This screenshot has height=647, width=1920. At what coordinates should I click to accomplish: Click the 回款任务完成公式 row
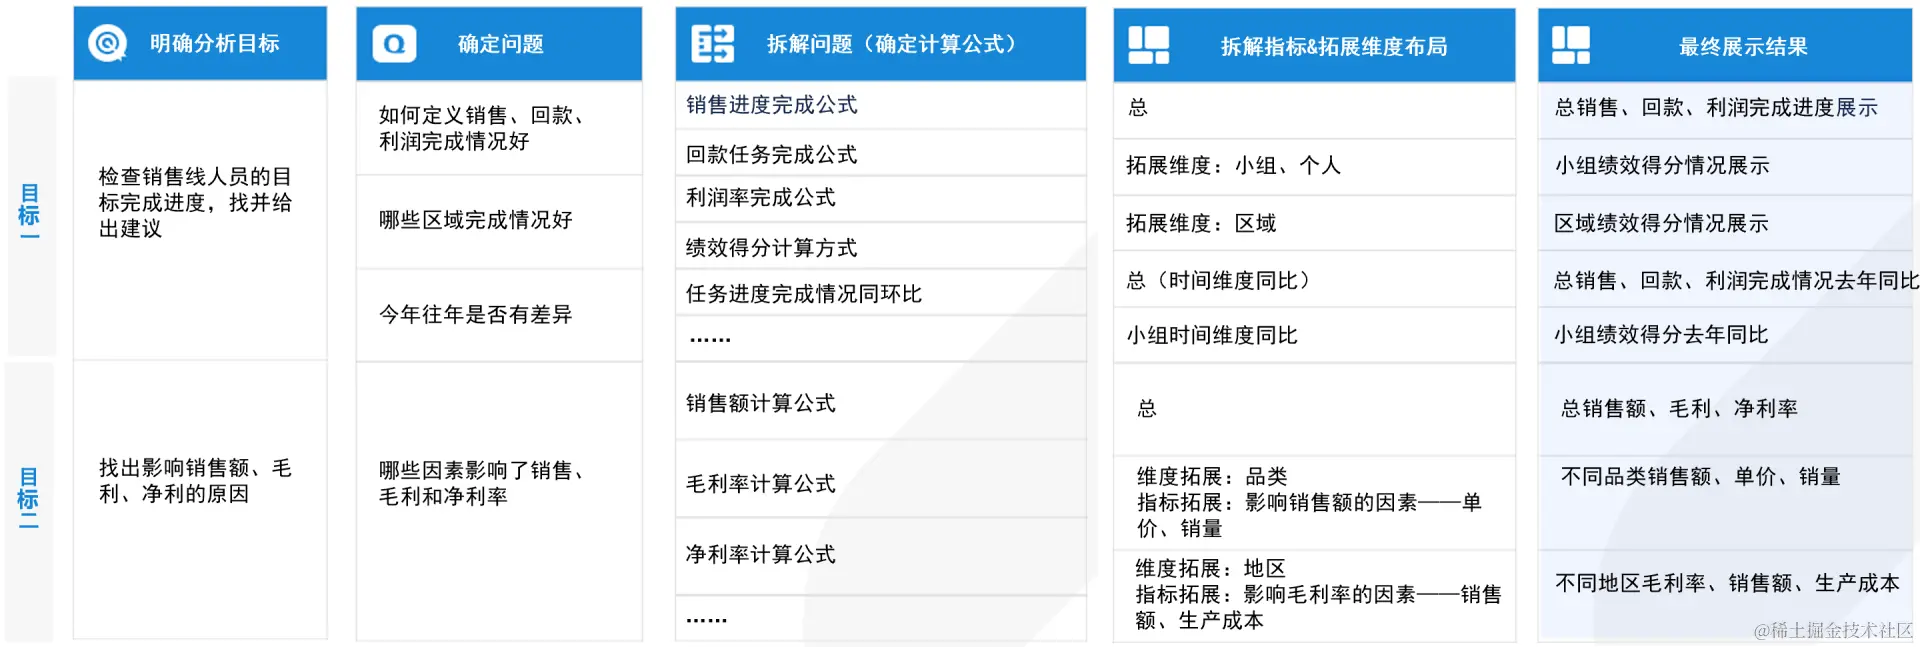[880, 154]
